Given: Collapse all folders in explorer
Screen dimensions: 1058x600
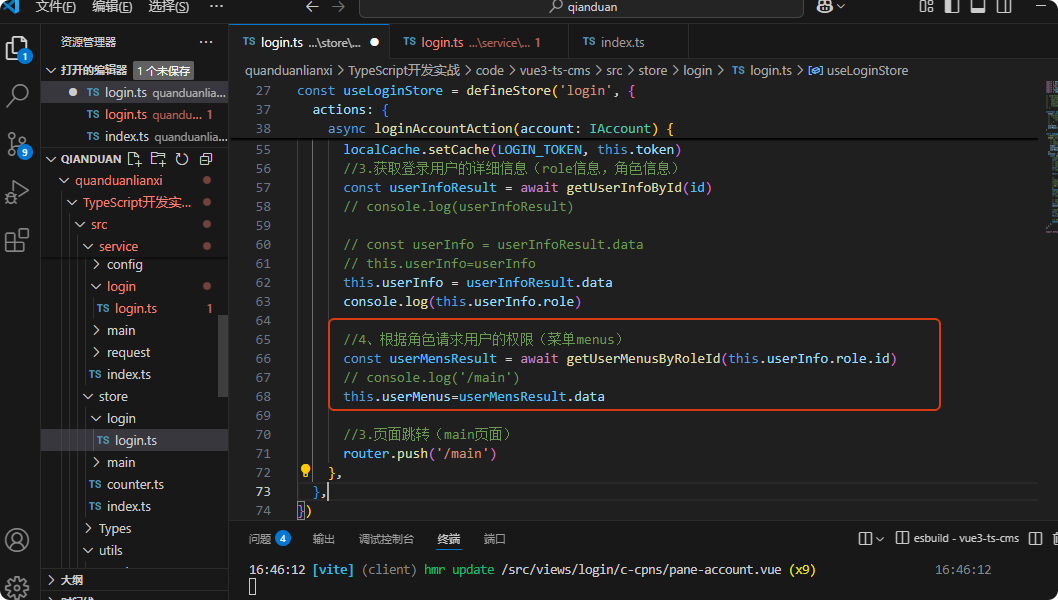Looking at the screenshot, I should pos(206,159).
